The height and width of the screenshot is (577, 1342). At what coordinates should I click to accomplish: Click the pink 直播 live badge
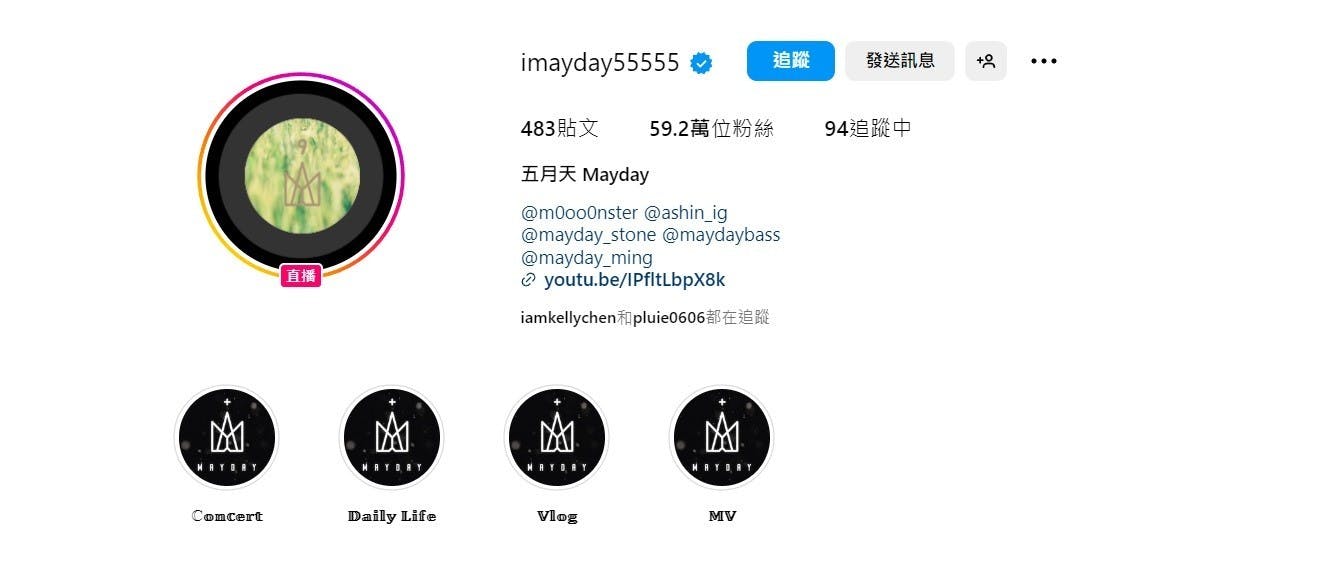[301, 276]
